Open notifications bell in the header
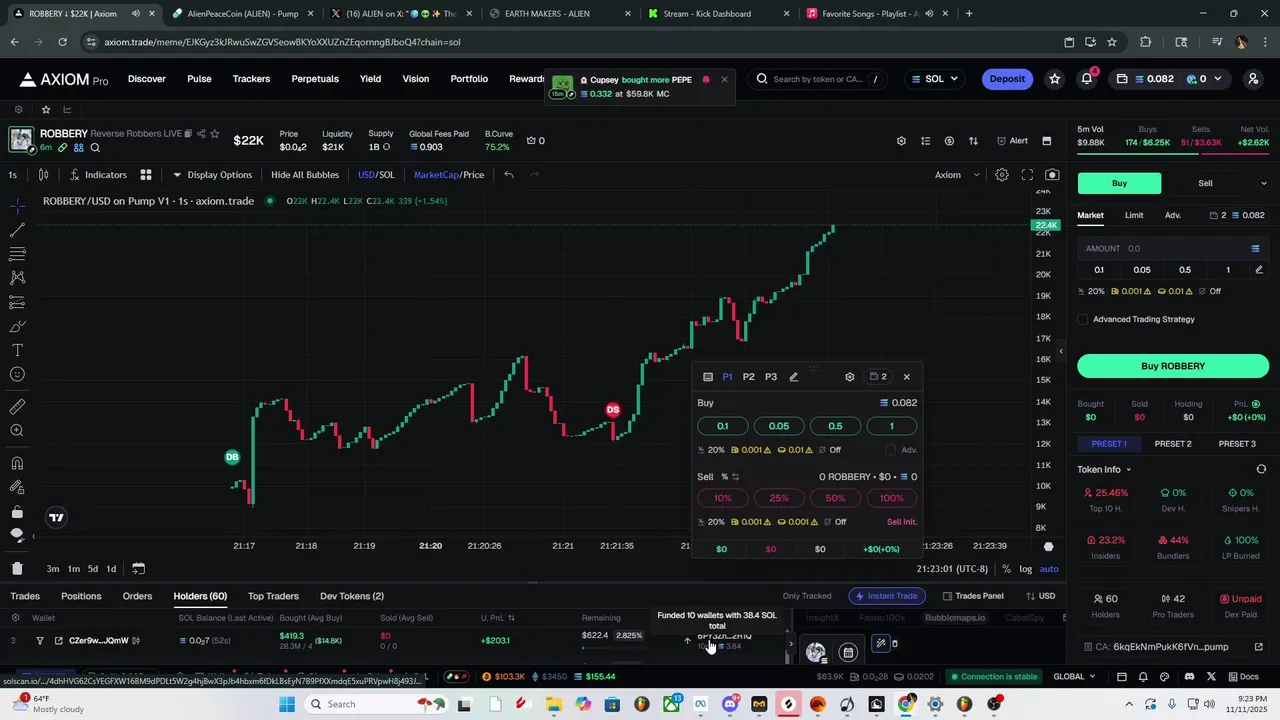The image size is (1280, 720). coord(1087,79)
